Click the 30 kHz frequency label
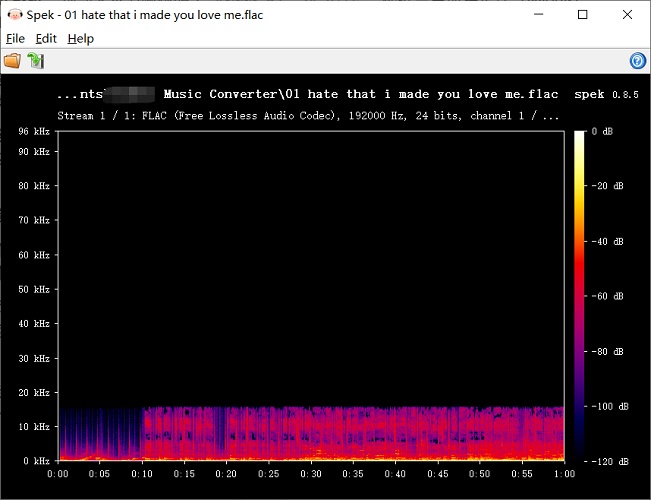Image resolution: width=651 pixels, height=500 pixels. pos(34,358)
